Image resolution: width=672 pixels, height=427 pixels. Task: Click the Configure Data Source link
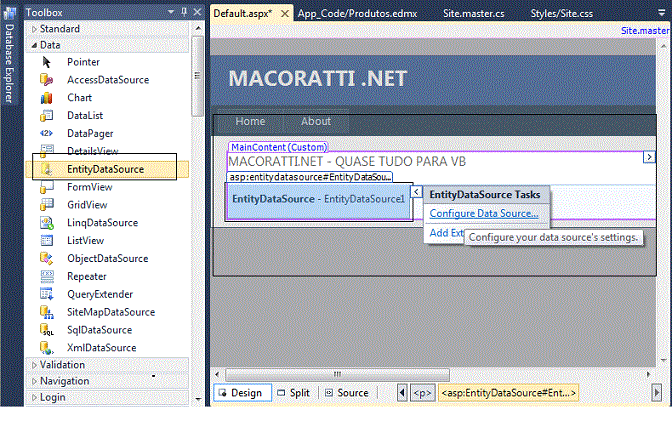pyautogui.click(x=484, y=214)
